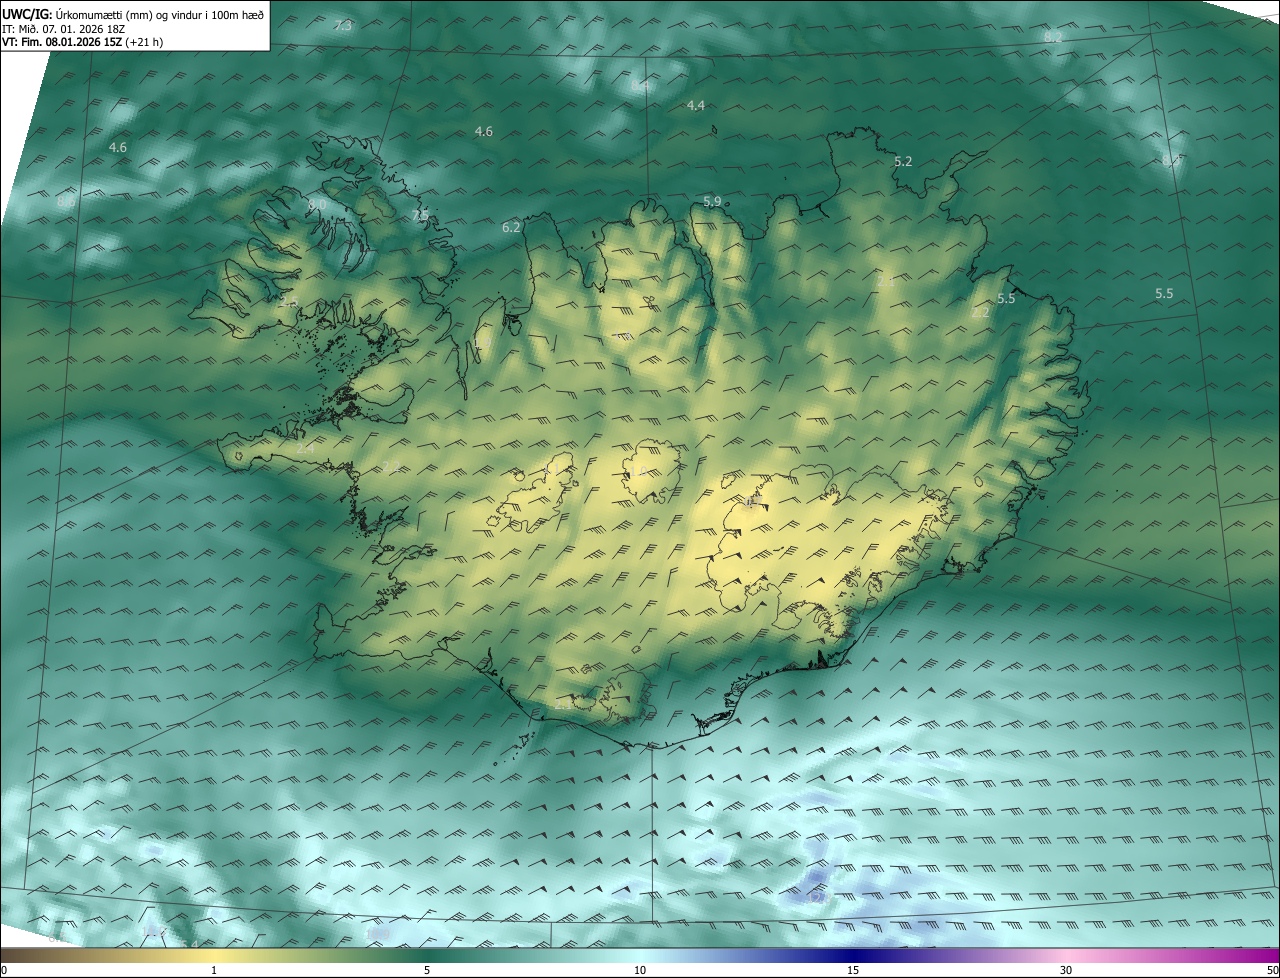Click the color scale tick labeled 10
Image resolution: width=1280 pixels, height=978 pixels.
(640, 971)
